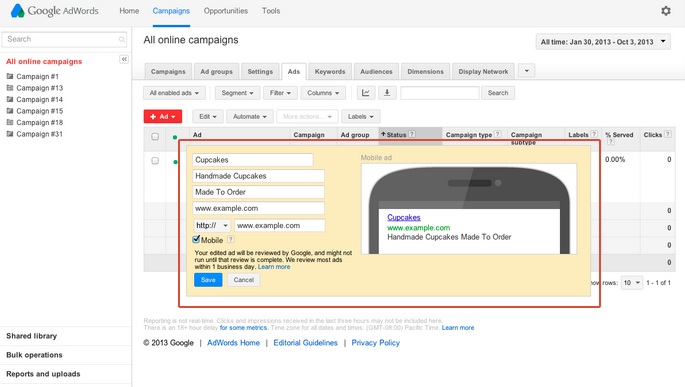
Task: Click the green status dot in header
Action: pos(175,137)
